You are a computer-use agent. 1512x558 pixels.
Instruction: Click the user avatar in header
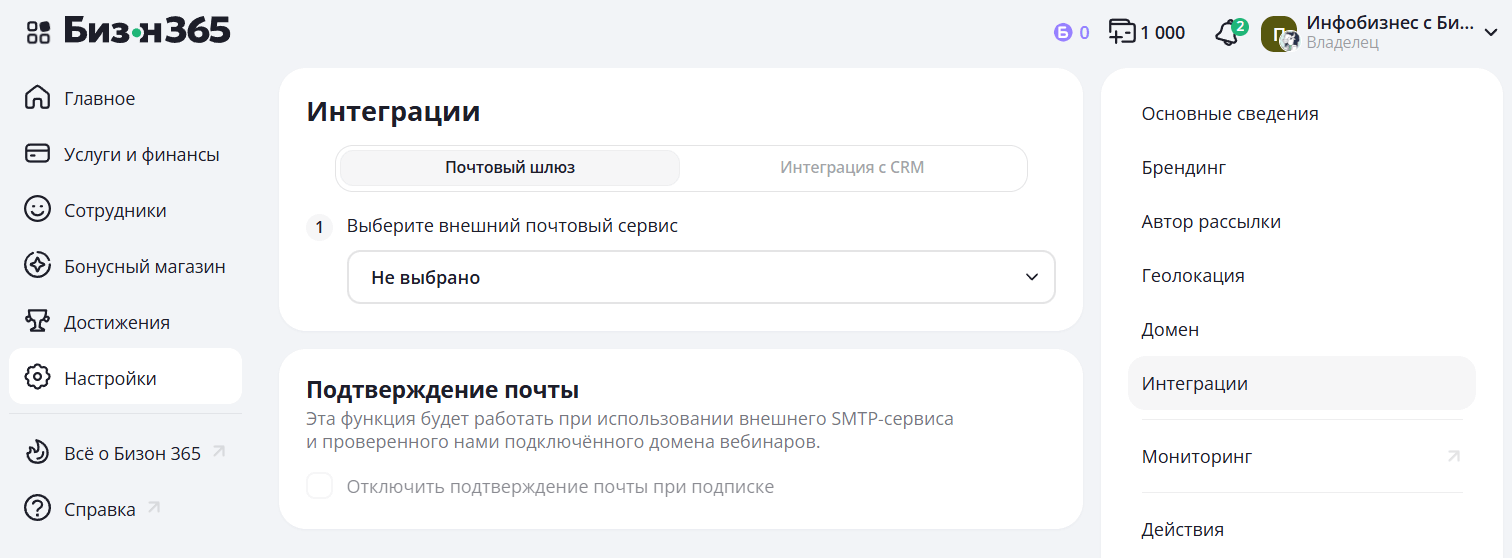(1278, 33)
